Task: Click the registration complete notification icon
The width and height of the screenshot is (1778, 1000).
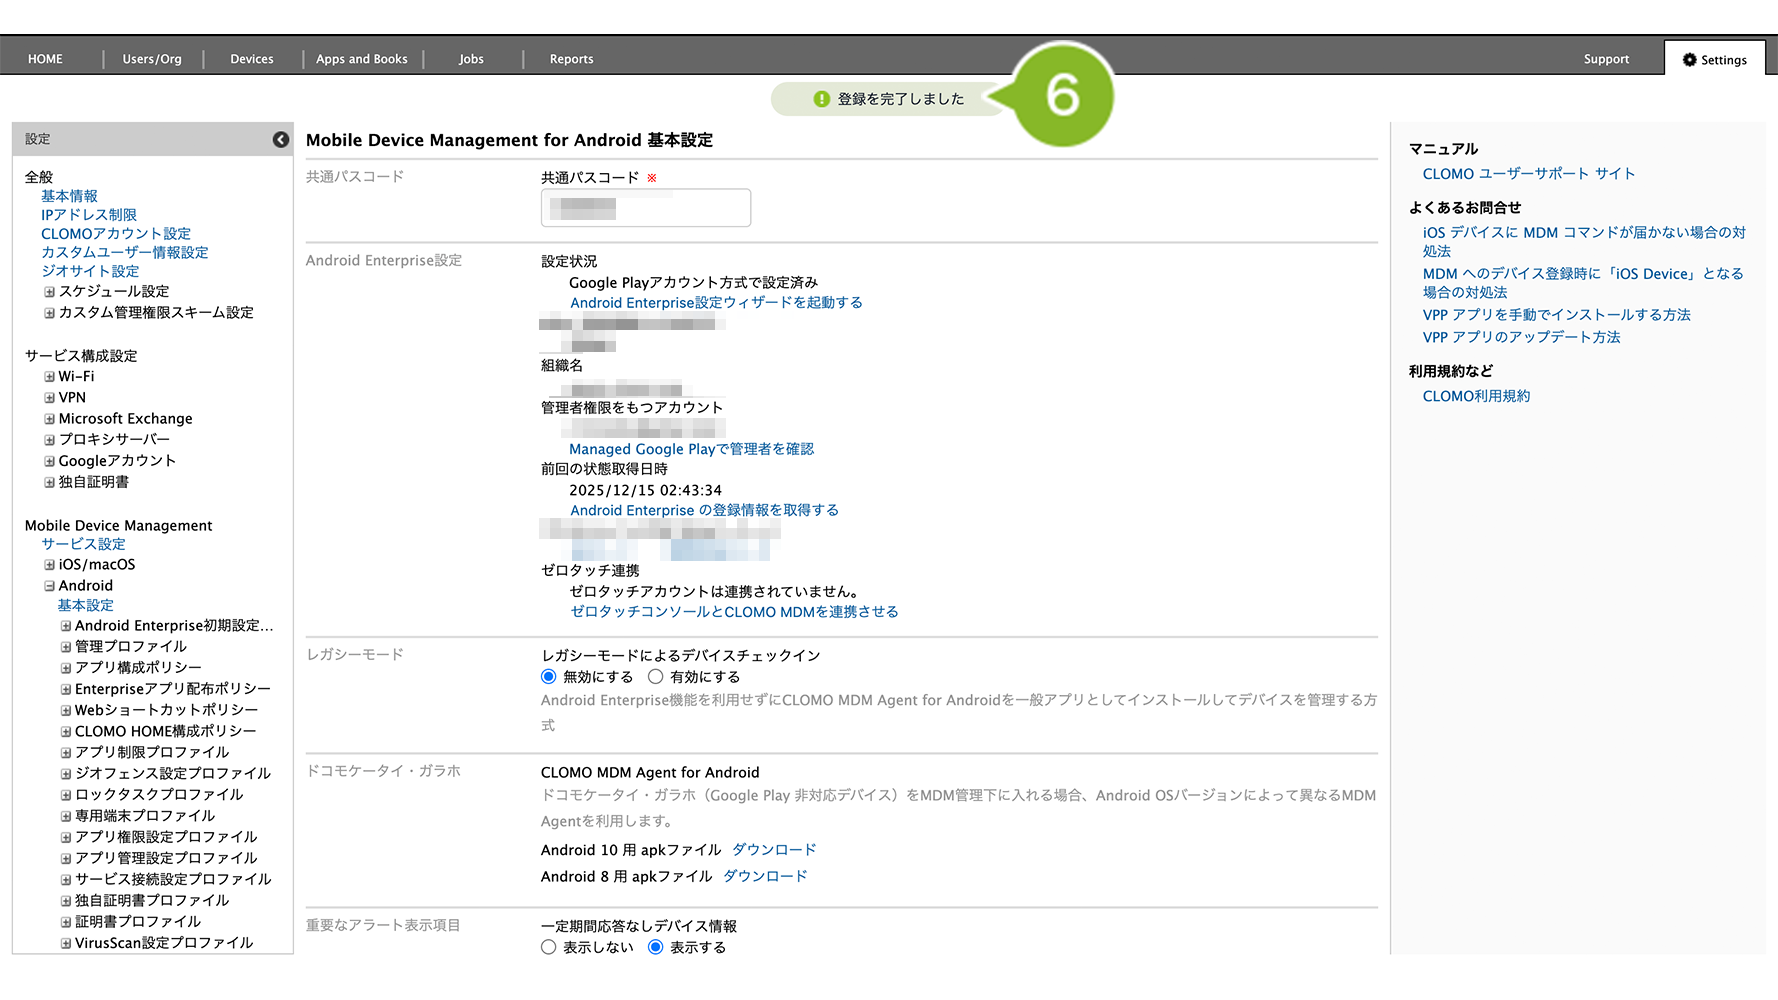Action: pyautogui.click(x=822, y=99)
